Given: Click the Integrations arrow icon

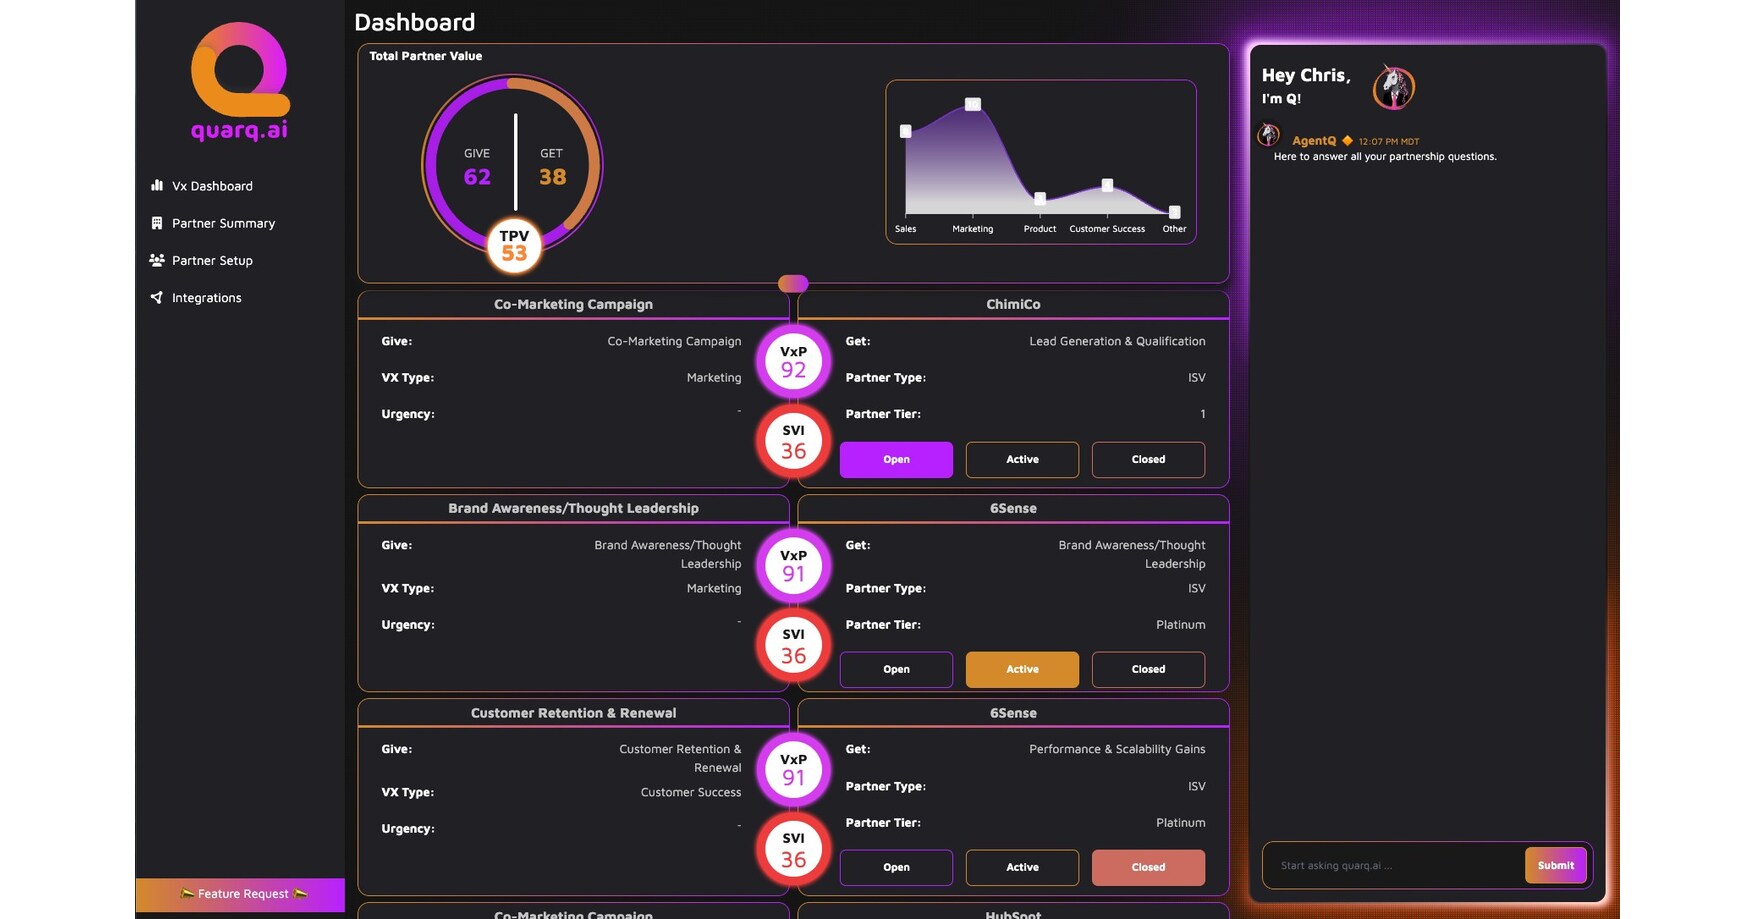Looking at the screenshot, I should (157, 297).
